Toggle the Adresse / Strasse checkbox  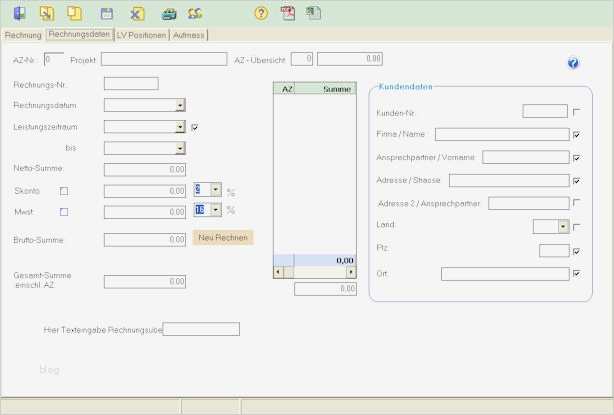pyautogui.click(x=576, y=180)
